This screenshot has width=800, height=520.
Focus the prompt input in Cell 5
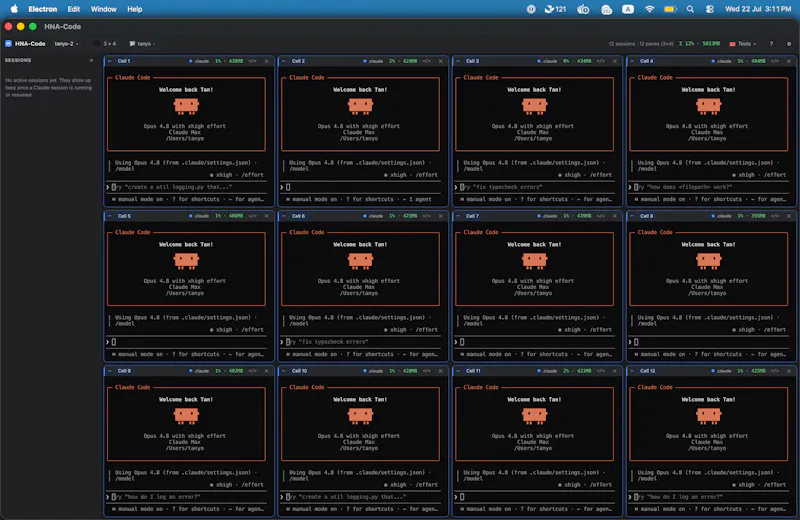coord(186,342)
